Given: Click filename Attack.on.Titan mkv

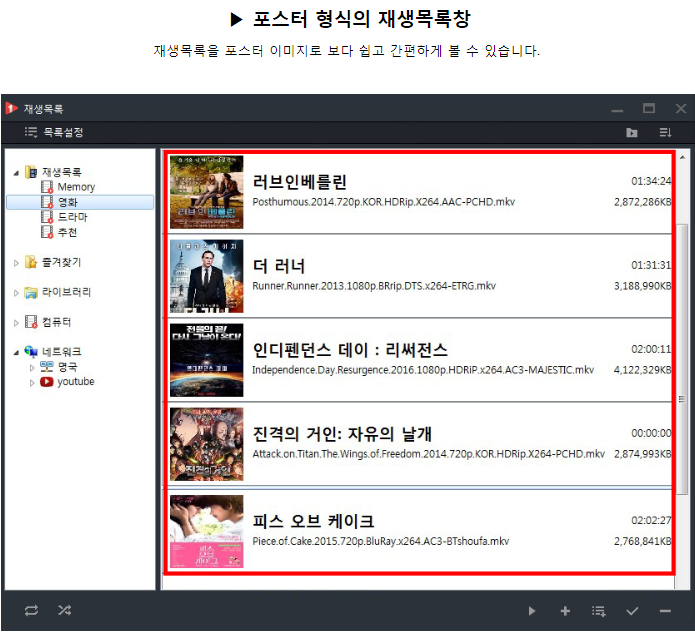Looking at the screenshot, I should [429, 454].
